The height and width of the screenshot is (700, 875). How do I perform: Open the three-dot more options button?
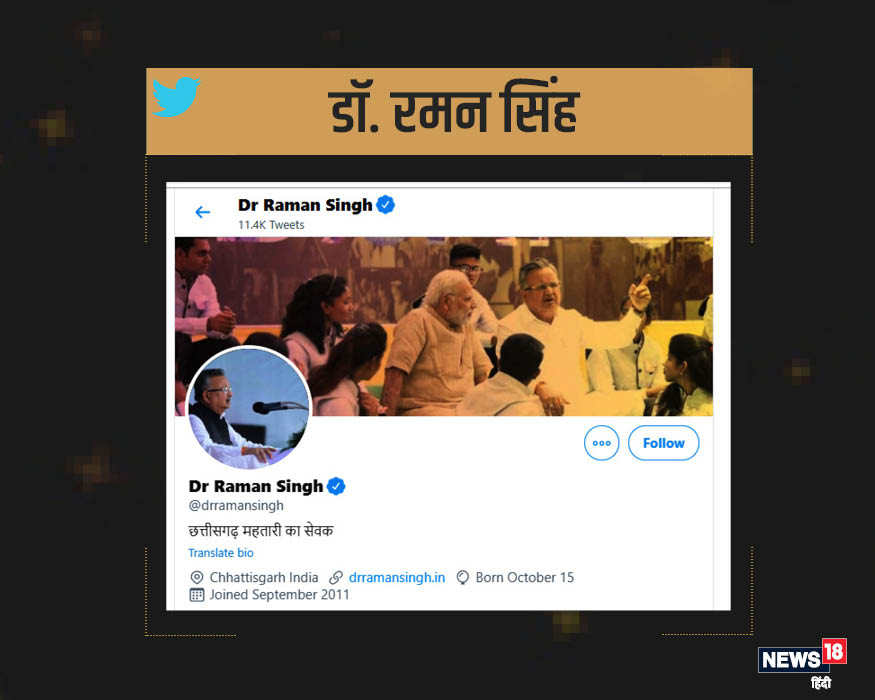pos(602,443)
